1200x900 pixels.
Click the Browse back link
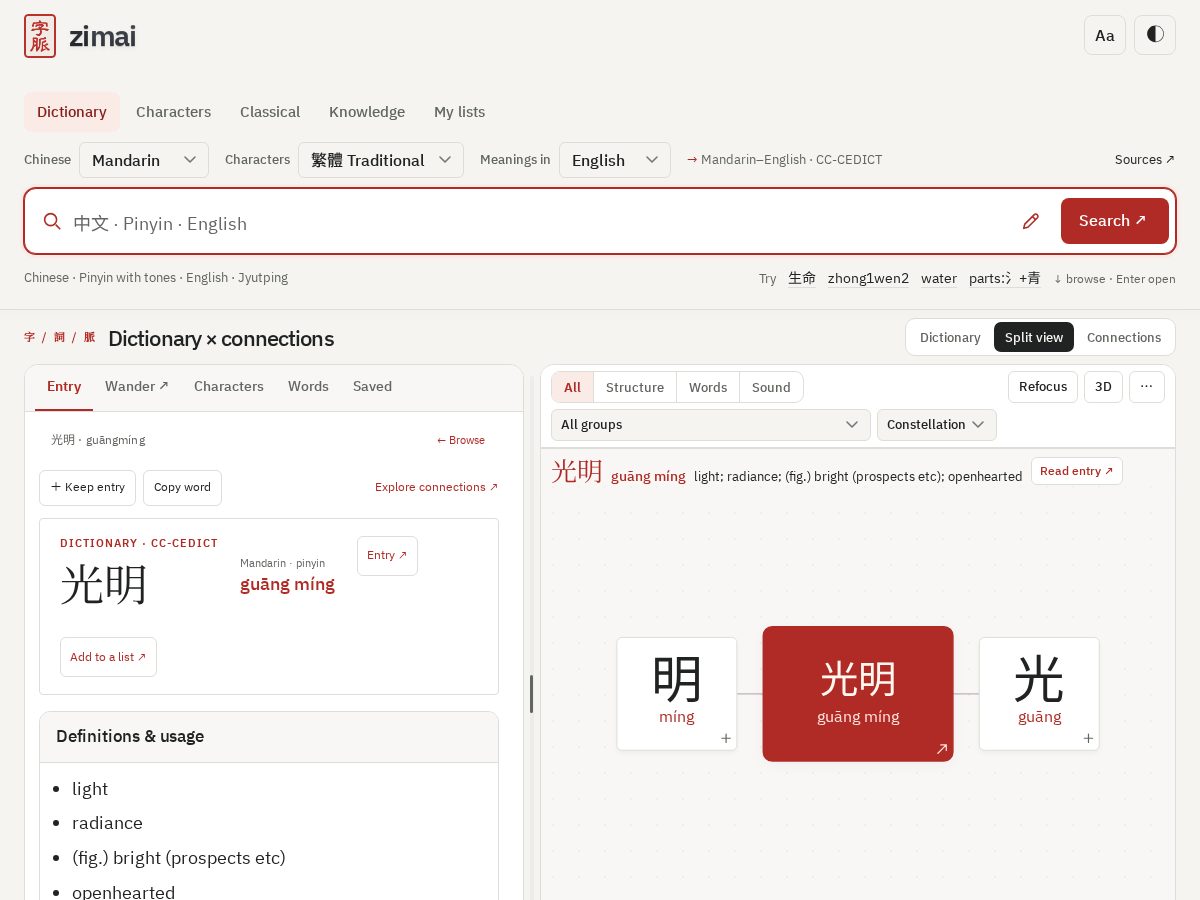click(461, 440)
